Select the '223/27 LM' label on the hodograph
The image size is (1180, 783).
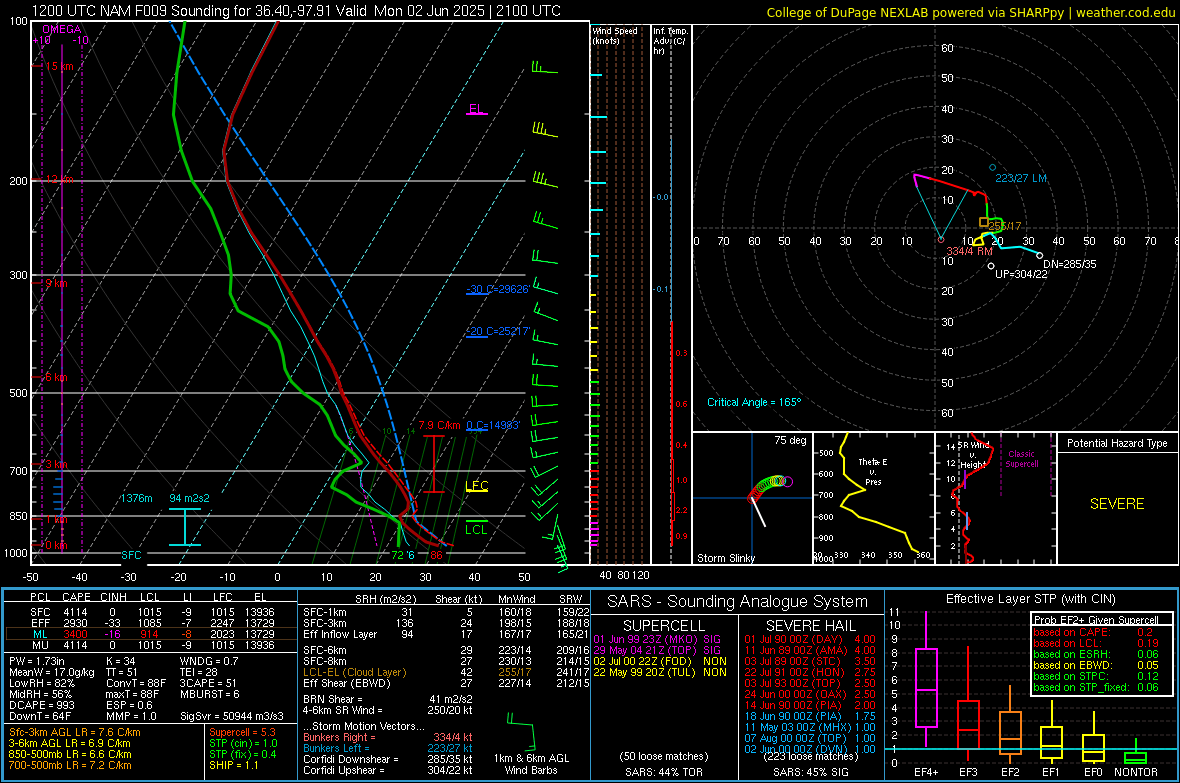(1020, 178)
